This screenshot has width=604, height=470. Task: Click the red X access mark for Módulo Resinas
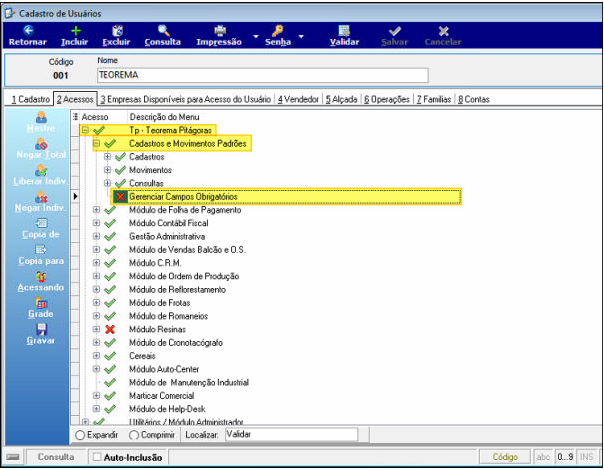click(110, 329)
